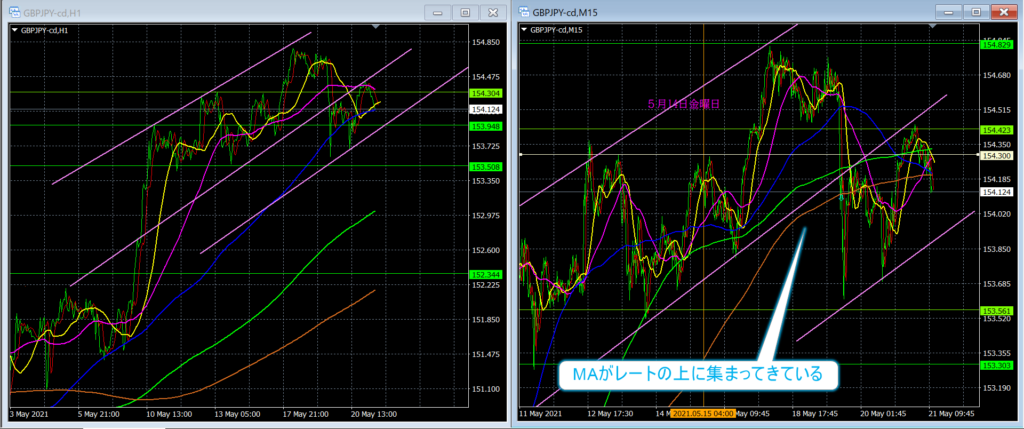Click the chart icon in the GBPJPY-cd,M15 title bar

[524, 12]
